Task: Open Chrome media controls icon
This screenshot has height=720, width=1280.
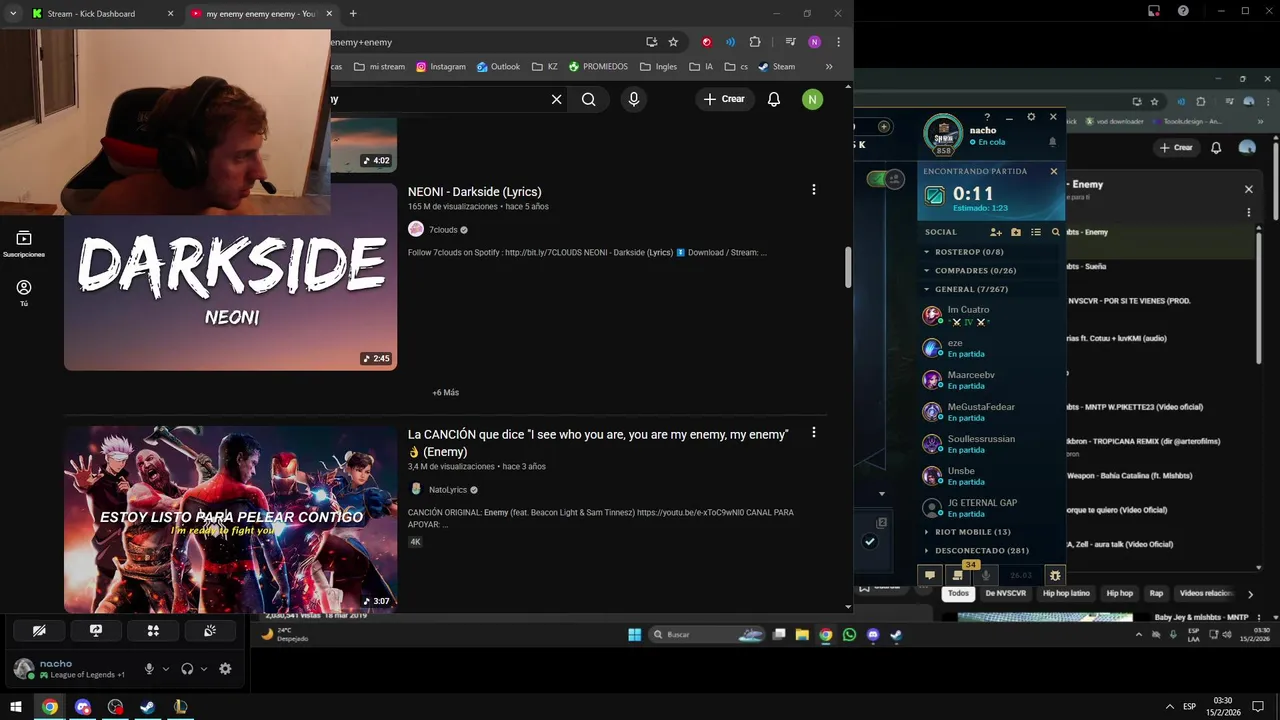Action: [790, 42]
